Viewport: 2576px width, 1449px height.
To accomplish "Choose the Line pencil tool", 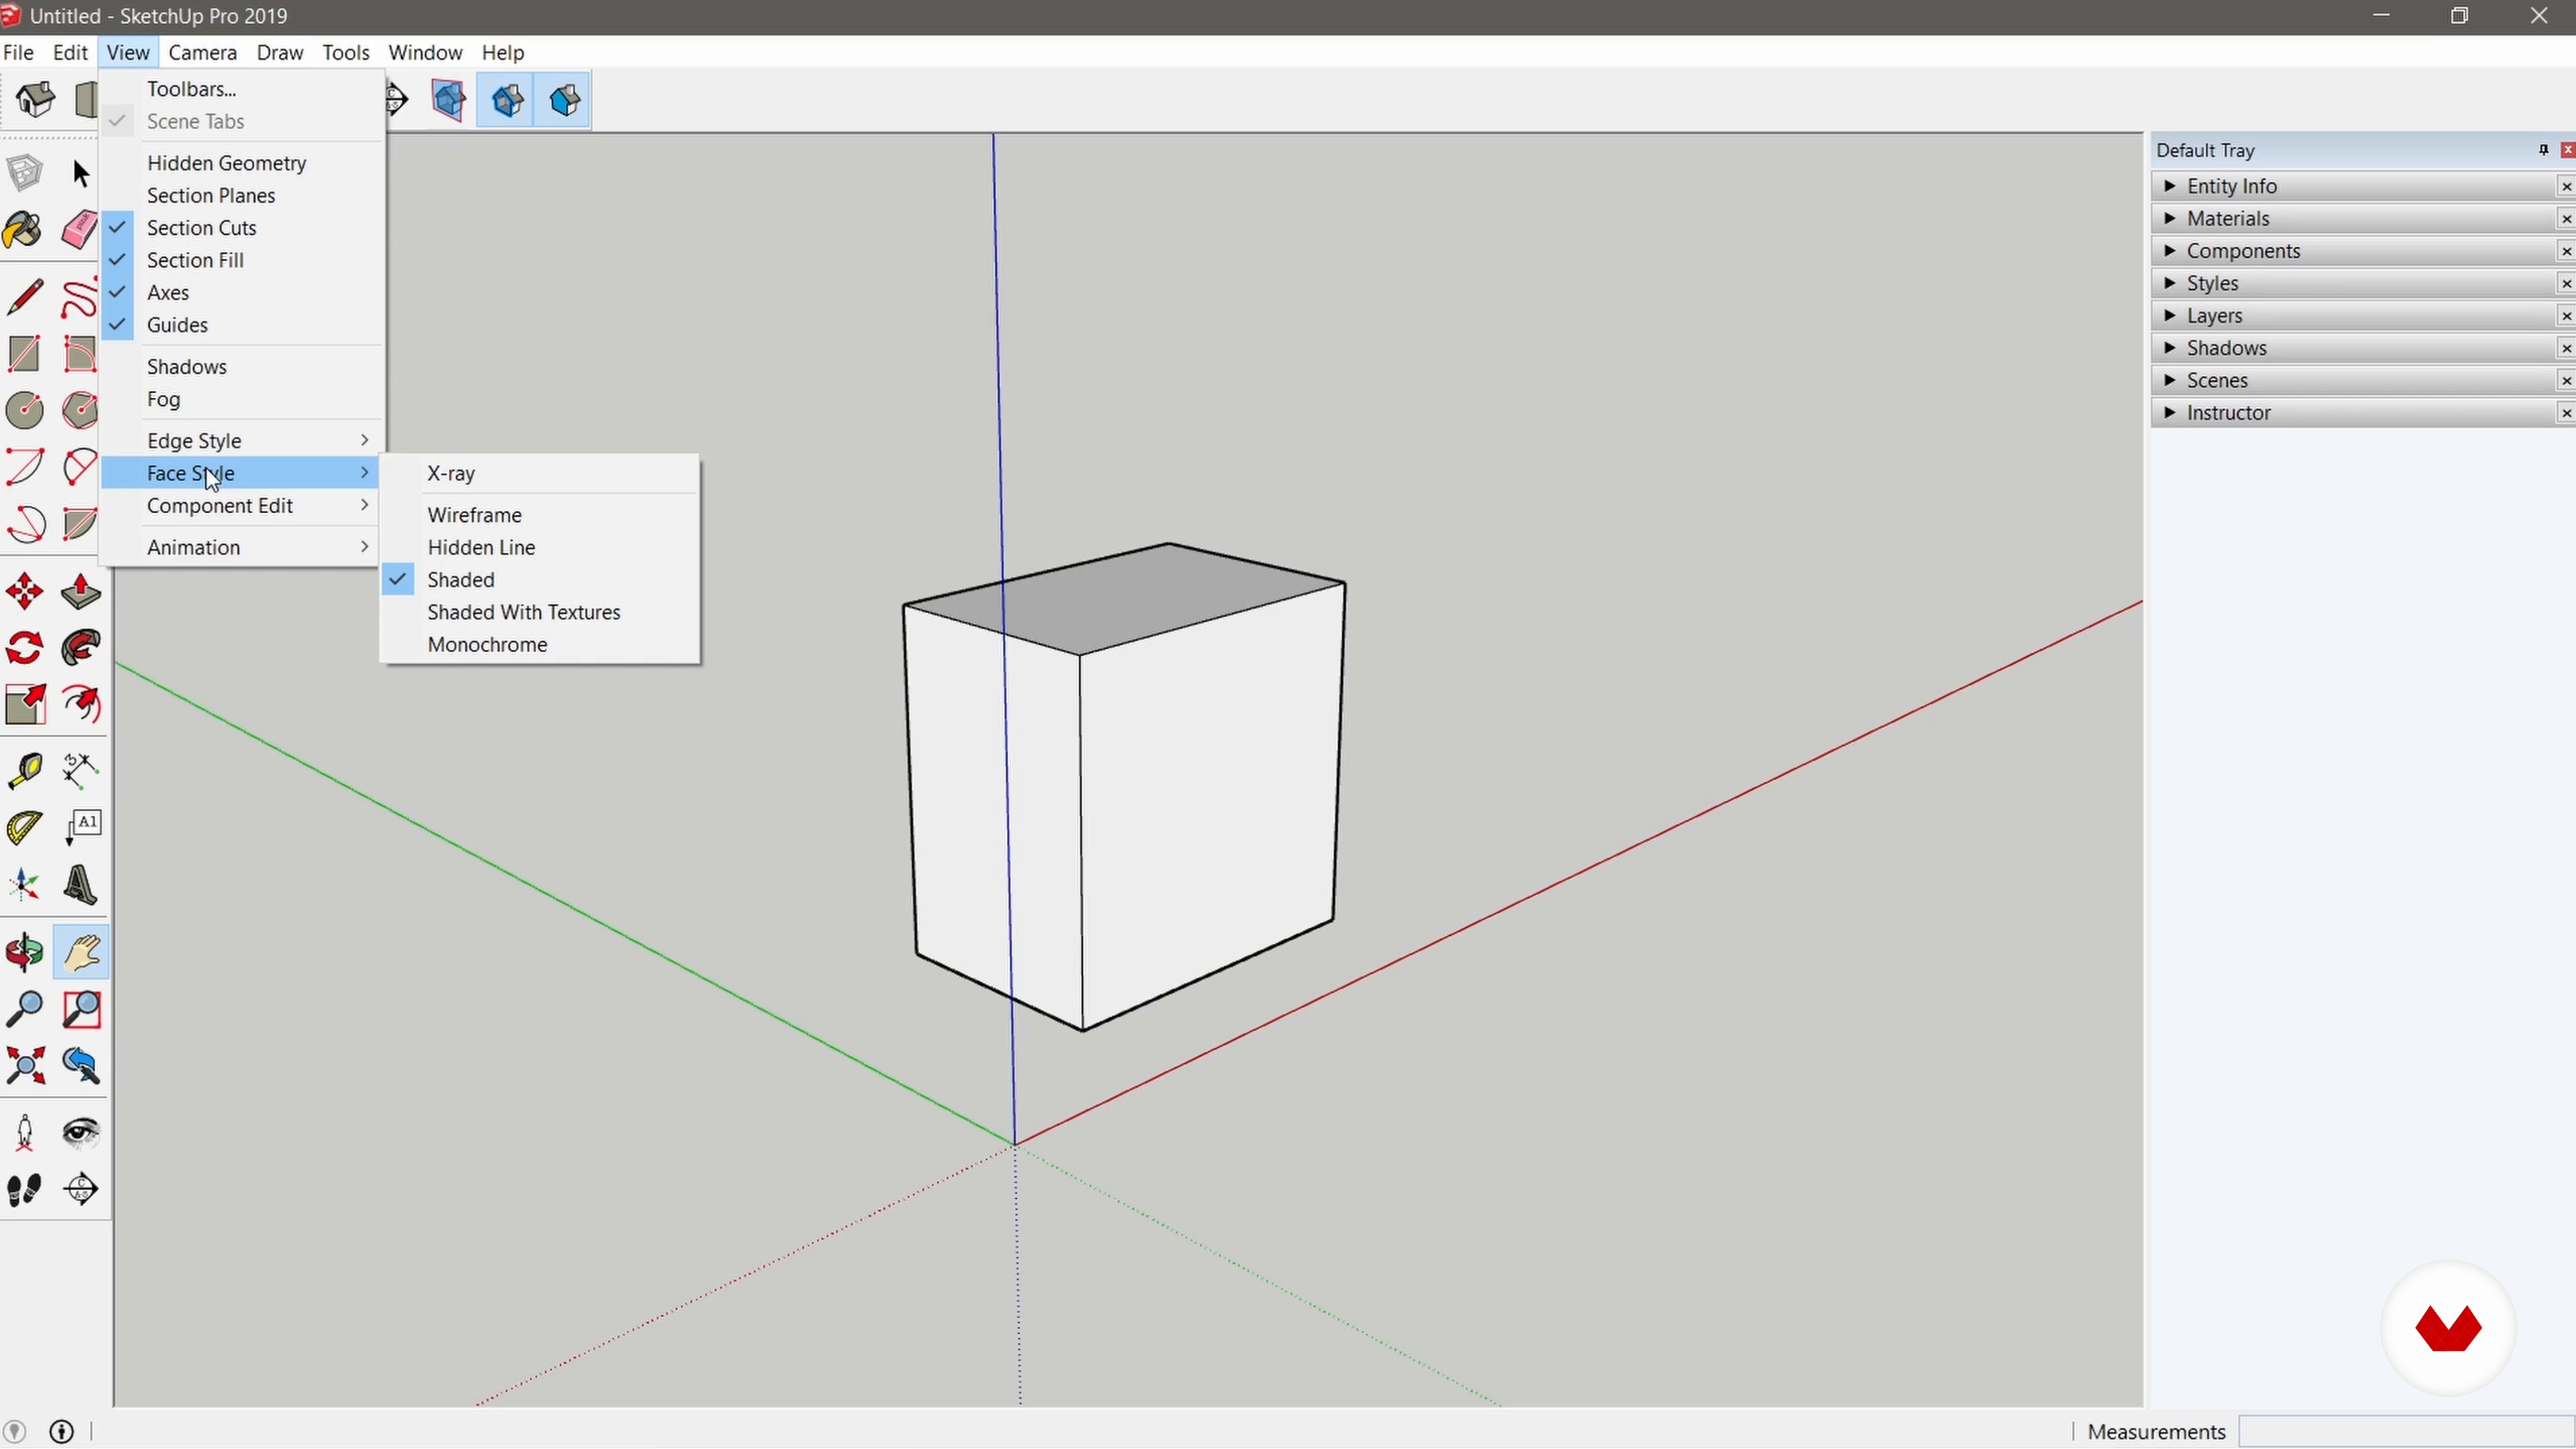I will [x=24, y=298].
